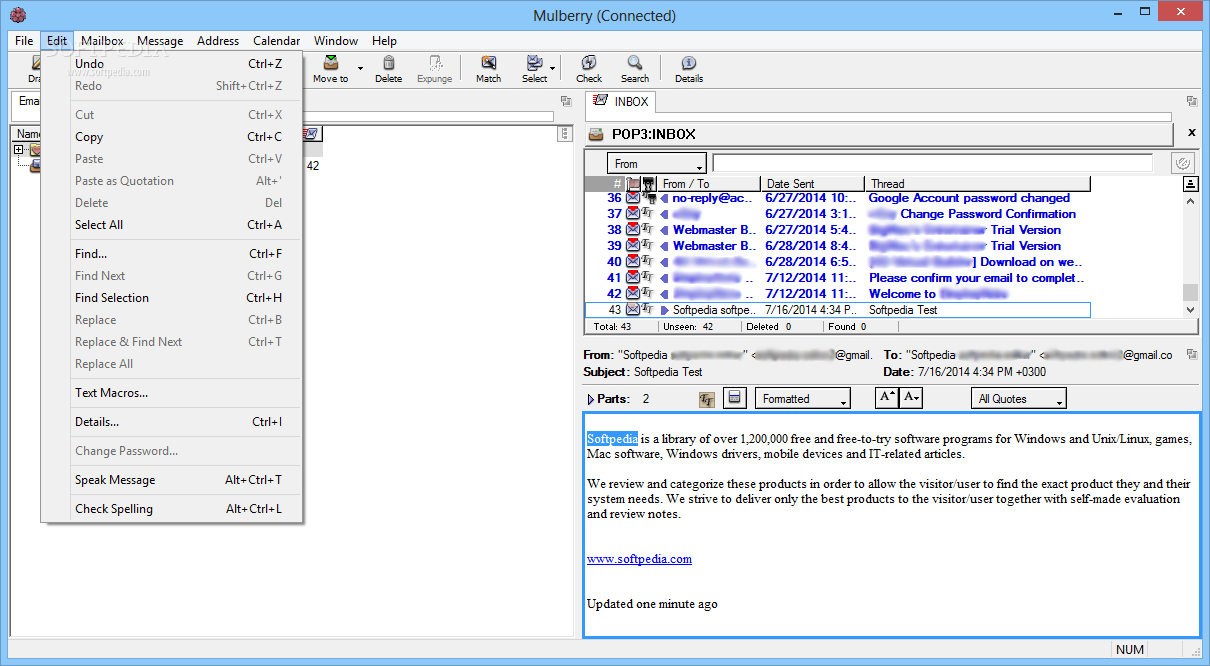Click the quick search text field
The image size is (1210, 666).
point(932,163)
